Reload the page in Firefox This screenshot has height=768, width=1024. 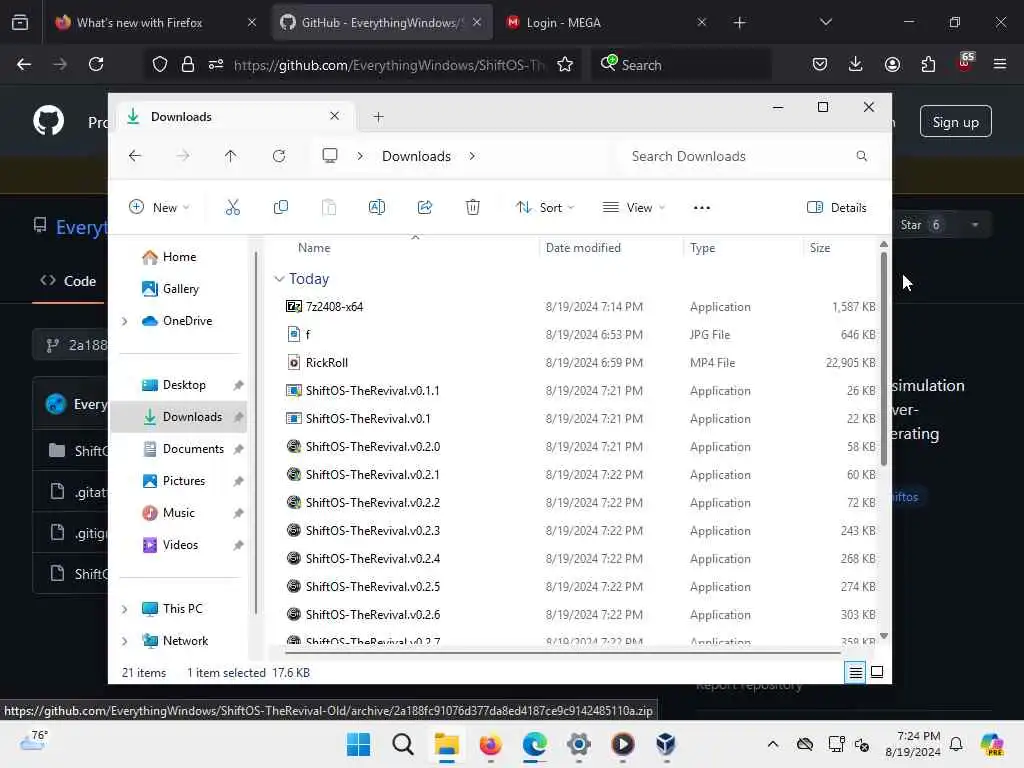(x=96, y=64)
